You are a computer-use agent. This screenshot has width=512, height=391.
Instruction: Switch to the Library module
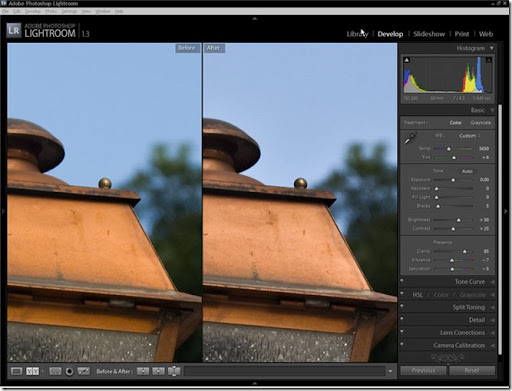pos(357,34)
